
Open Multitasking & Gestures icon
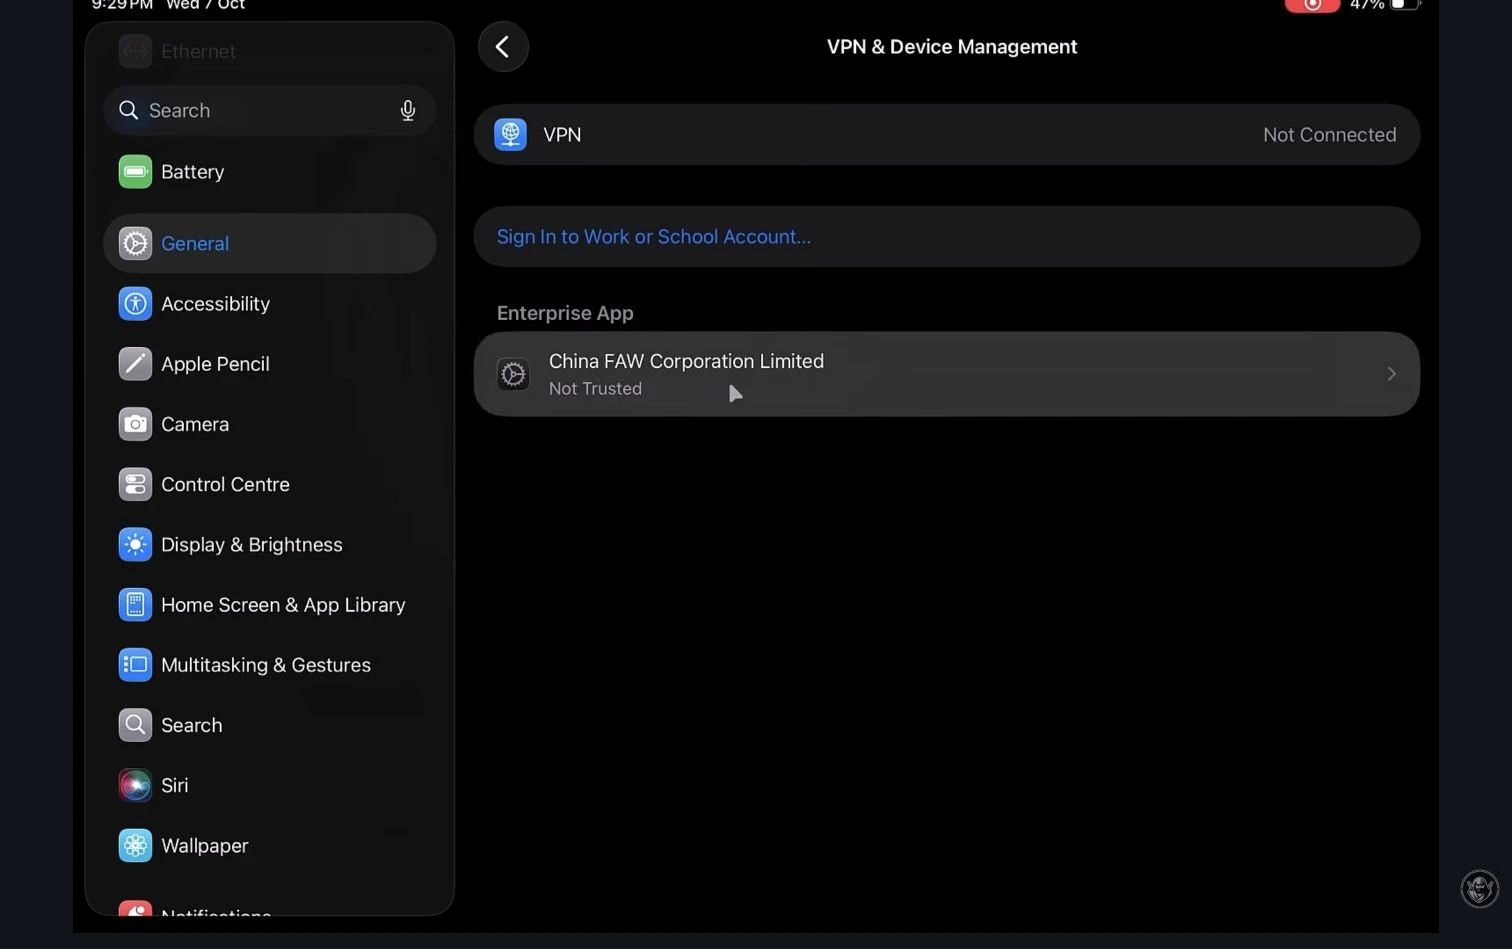pyautogui.click(x=135, y=665)
